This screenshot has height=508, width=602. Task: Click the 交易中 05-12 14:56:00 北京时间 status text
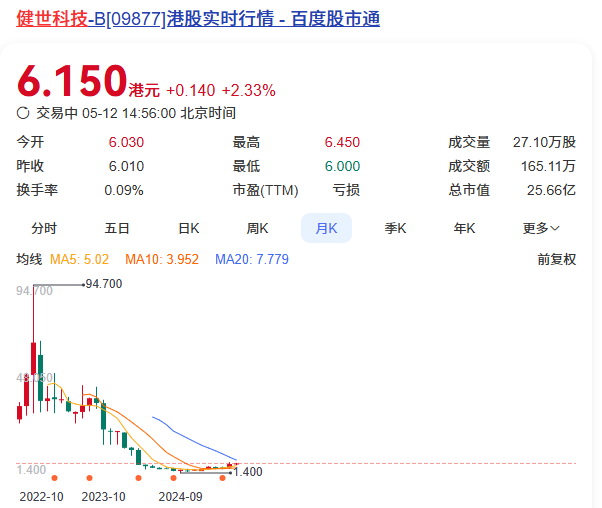point(136,113)
